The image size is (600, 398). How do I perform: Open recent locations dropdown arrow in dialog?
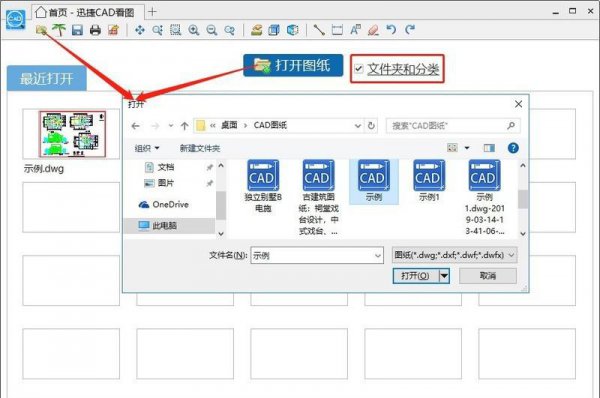click(171, 126)
